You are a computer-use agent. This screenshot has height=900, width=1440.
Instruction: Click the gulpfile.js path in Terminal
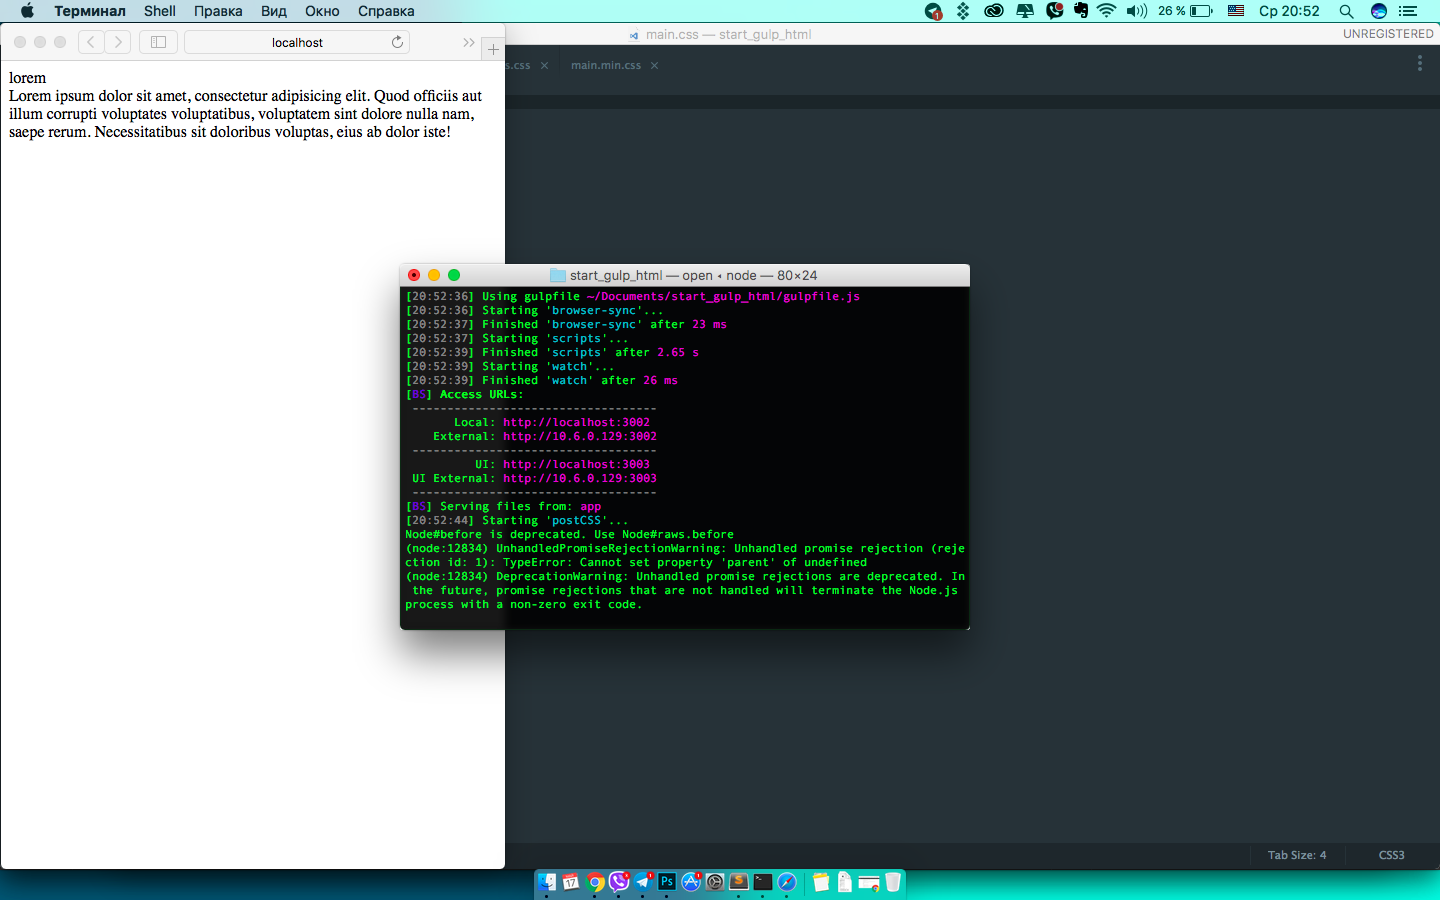[723, 296]
